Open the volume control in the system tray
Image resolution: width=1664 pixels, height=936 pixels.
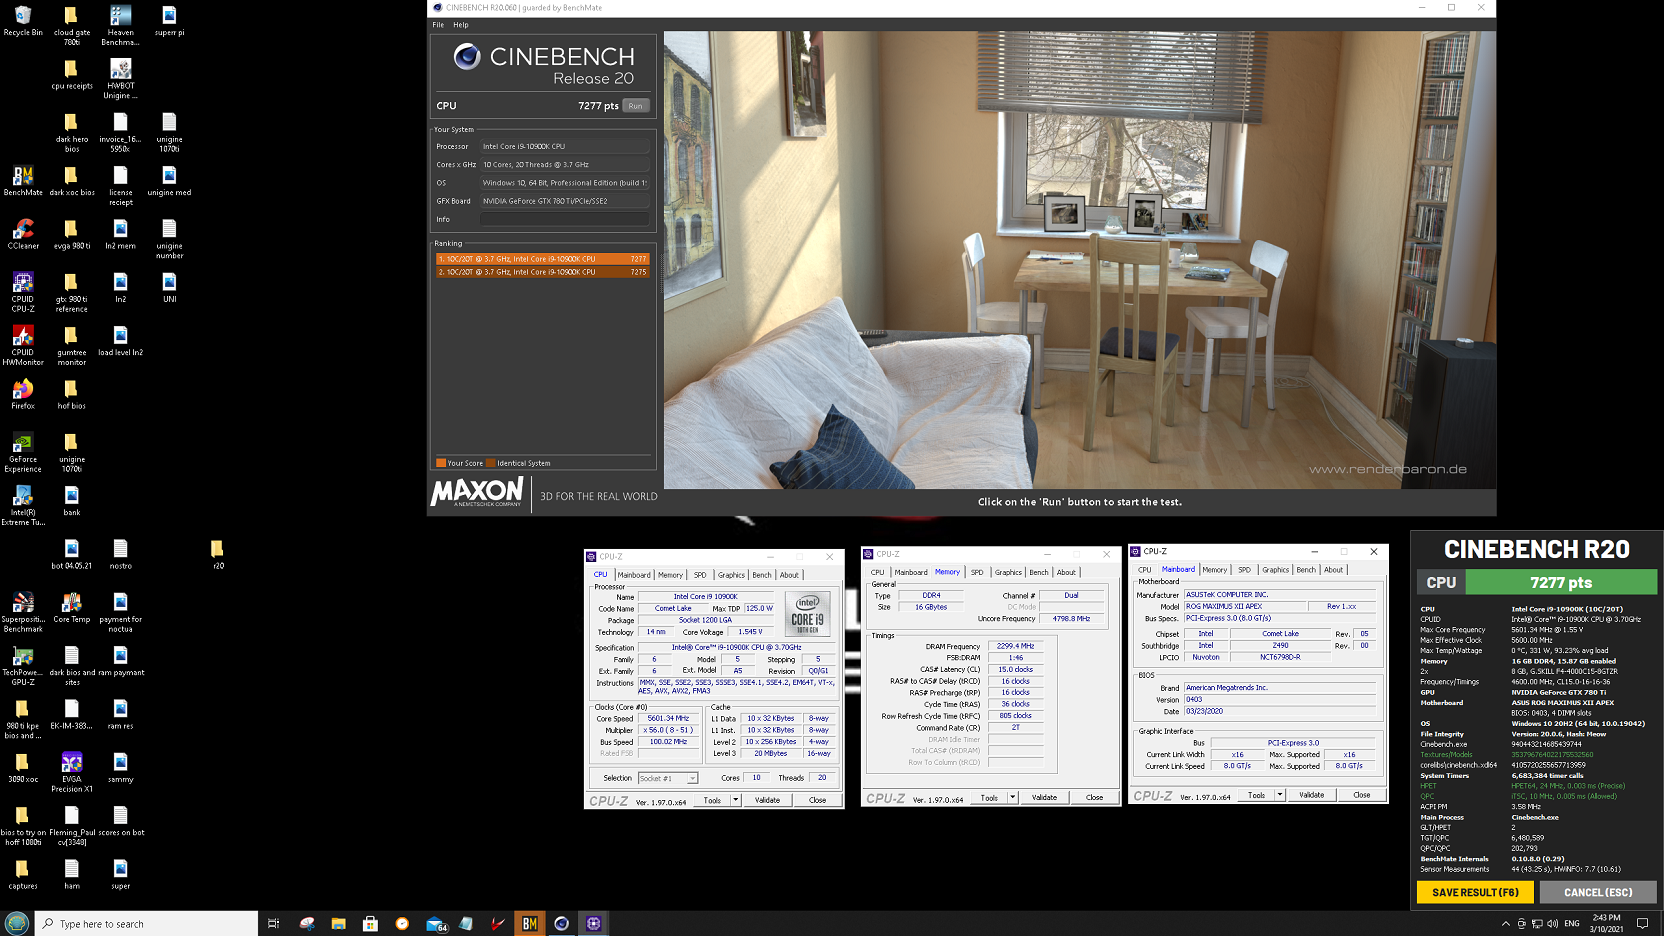click(1552, 923)
